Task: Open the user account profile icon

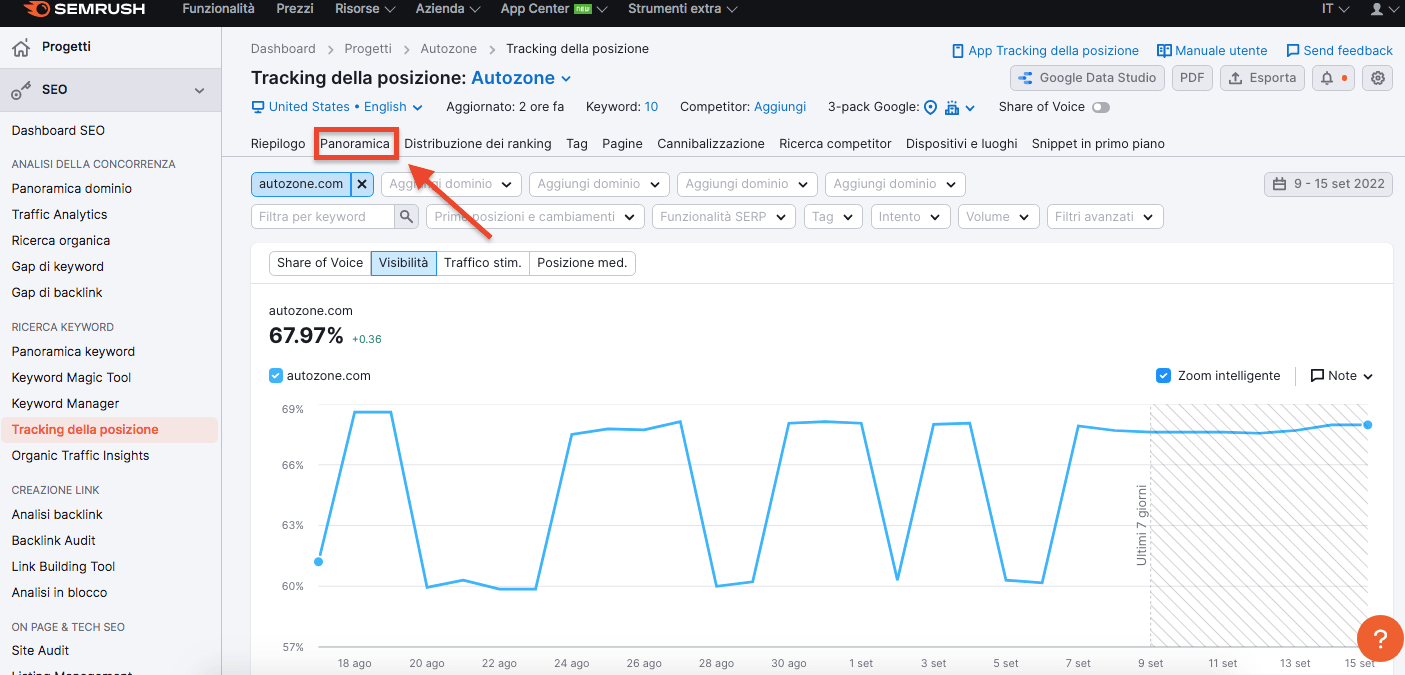Action: click(x=1377, y=9)
